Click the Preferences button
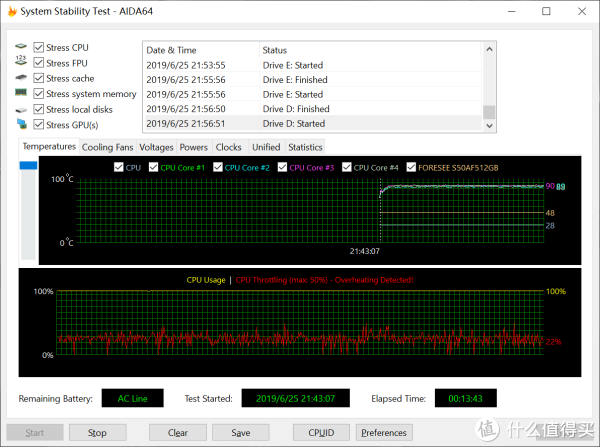 384,433
